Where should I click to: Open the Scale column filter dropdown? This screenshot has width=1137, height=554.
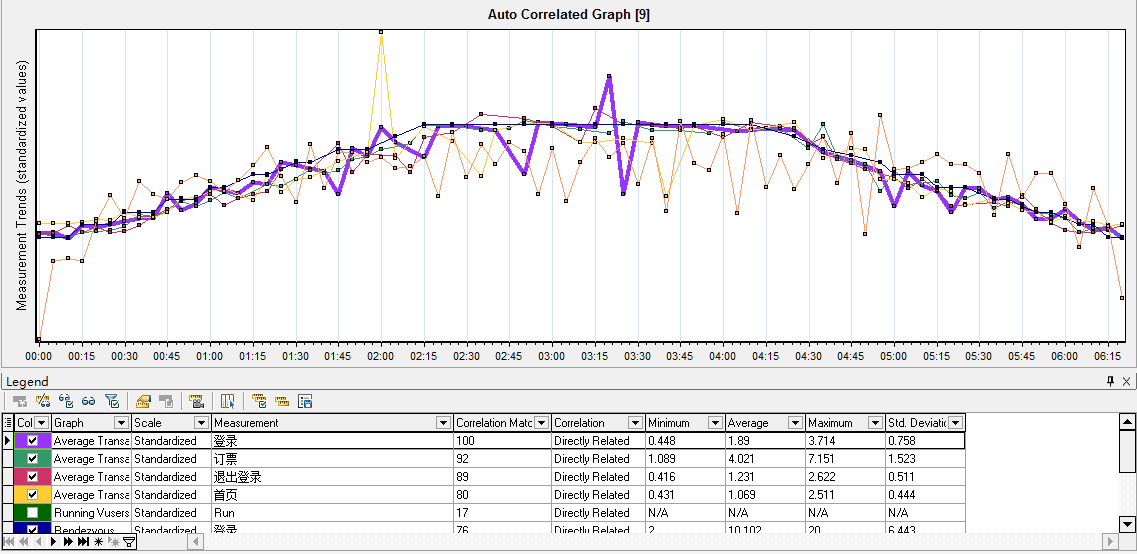[201, 422]
